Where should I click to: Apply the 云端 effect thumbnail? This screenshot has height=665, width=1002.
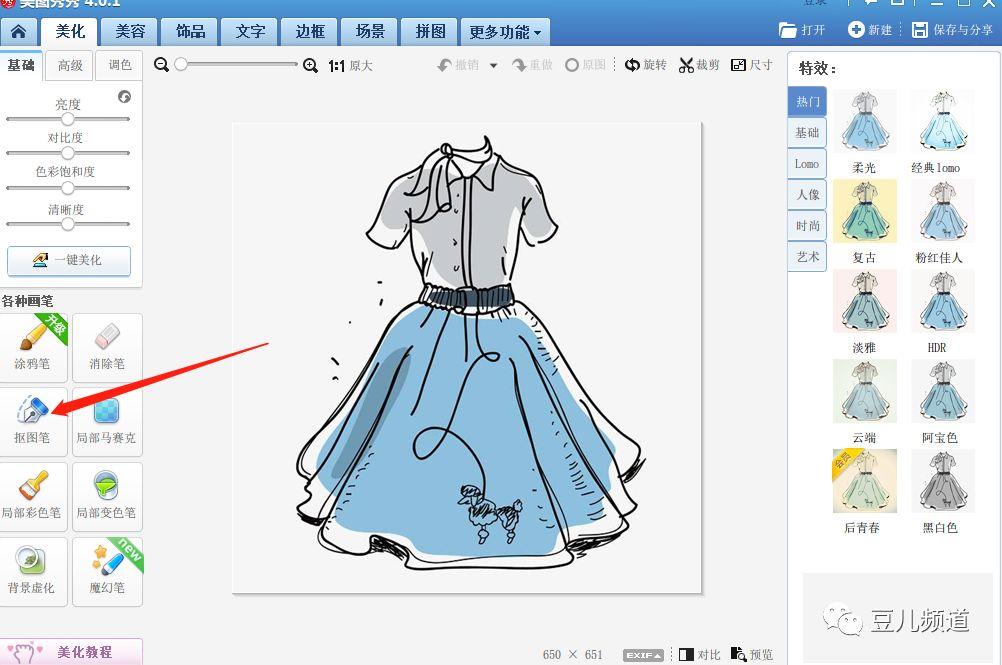coord(865,392)
